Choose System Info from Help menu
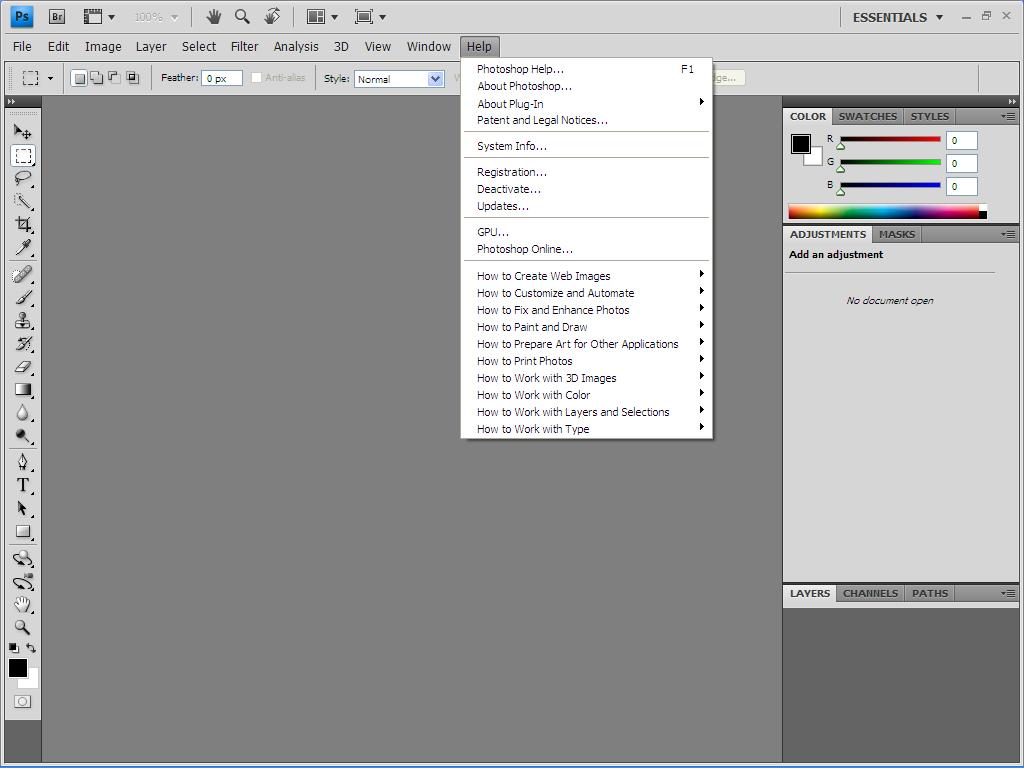Image resolution: width=1024 pixels, height=768 pixels. tap(586, 146)
